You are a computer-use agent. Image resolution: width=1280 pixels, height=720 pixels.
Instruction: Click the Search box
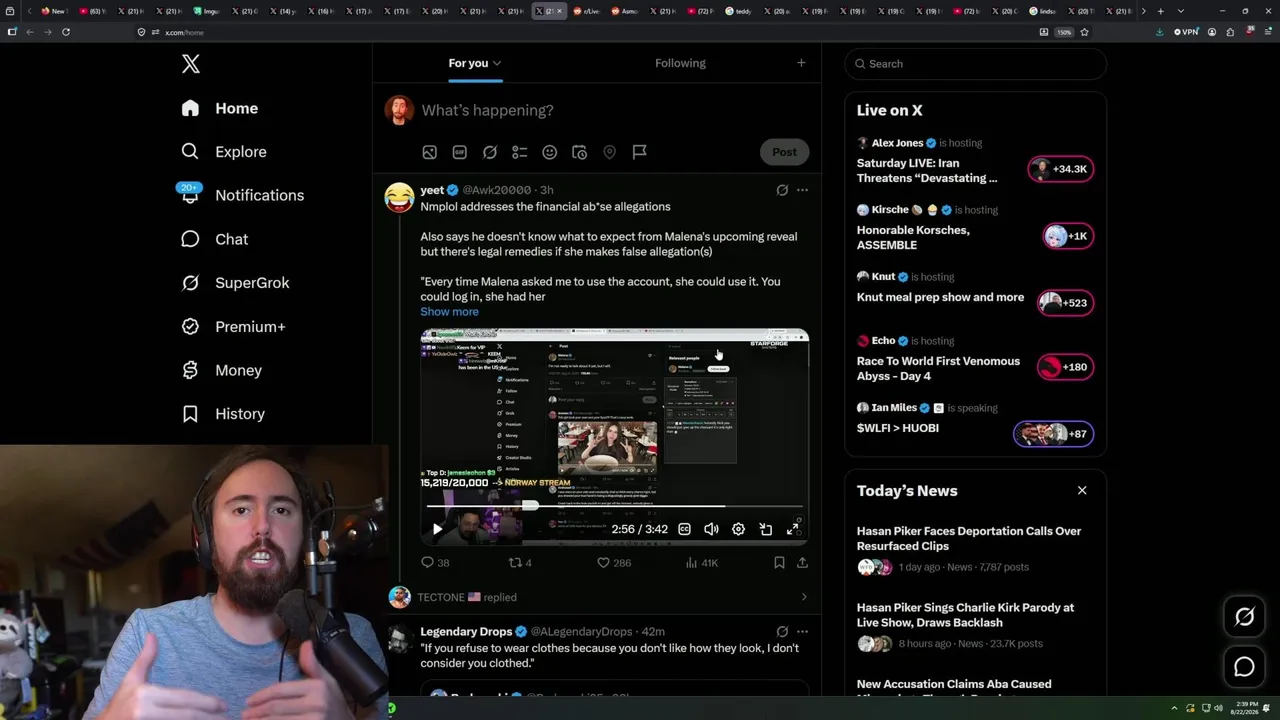point(976,64)
